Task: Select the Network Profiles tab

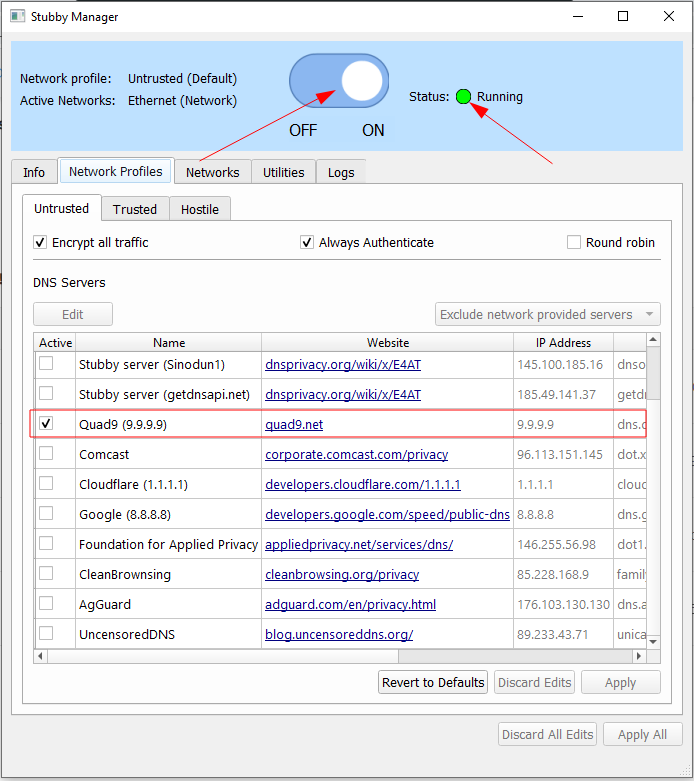Action: point(116,171)
